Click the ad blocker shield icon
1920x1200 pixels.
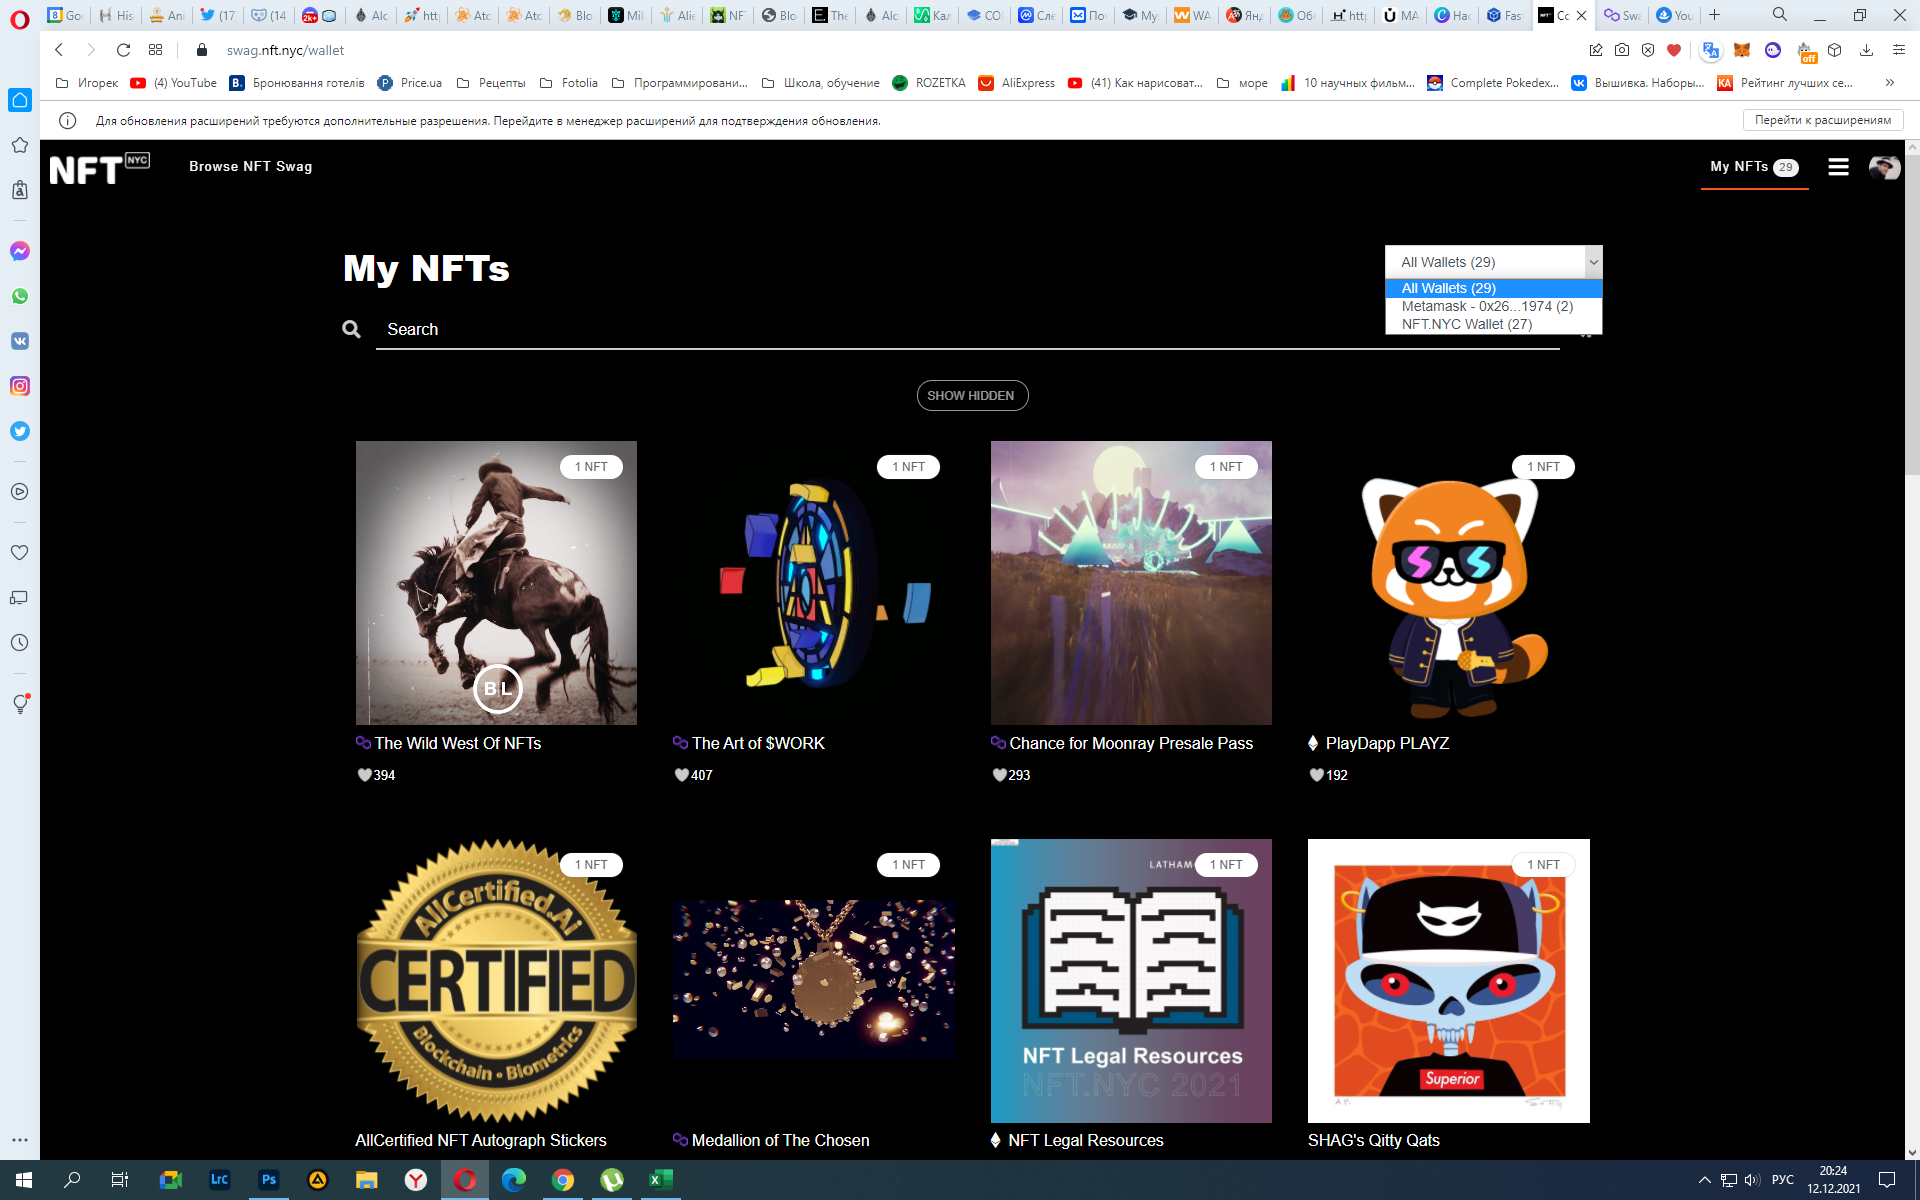point(1648,50)
